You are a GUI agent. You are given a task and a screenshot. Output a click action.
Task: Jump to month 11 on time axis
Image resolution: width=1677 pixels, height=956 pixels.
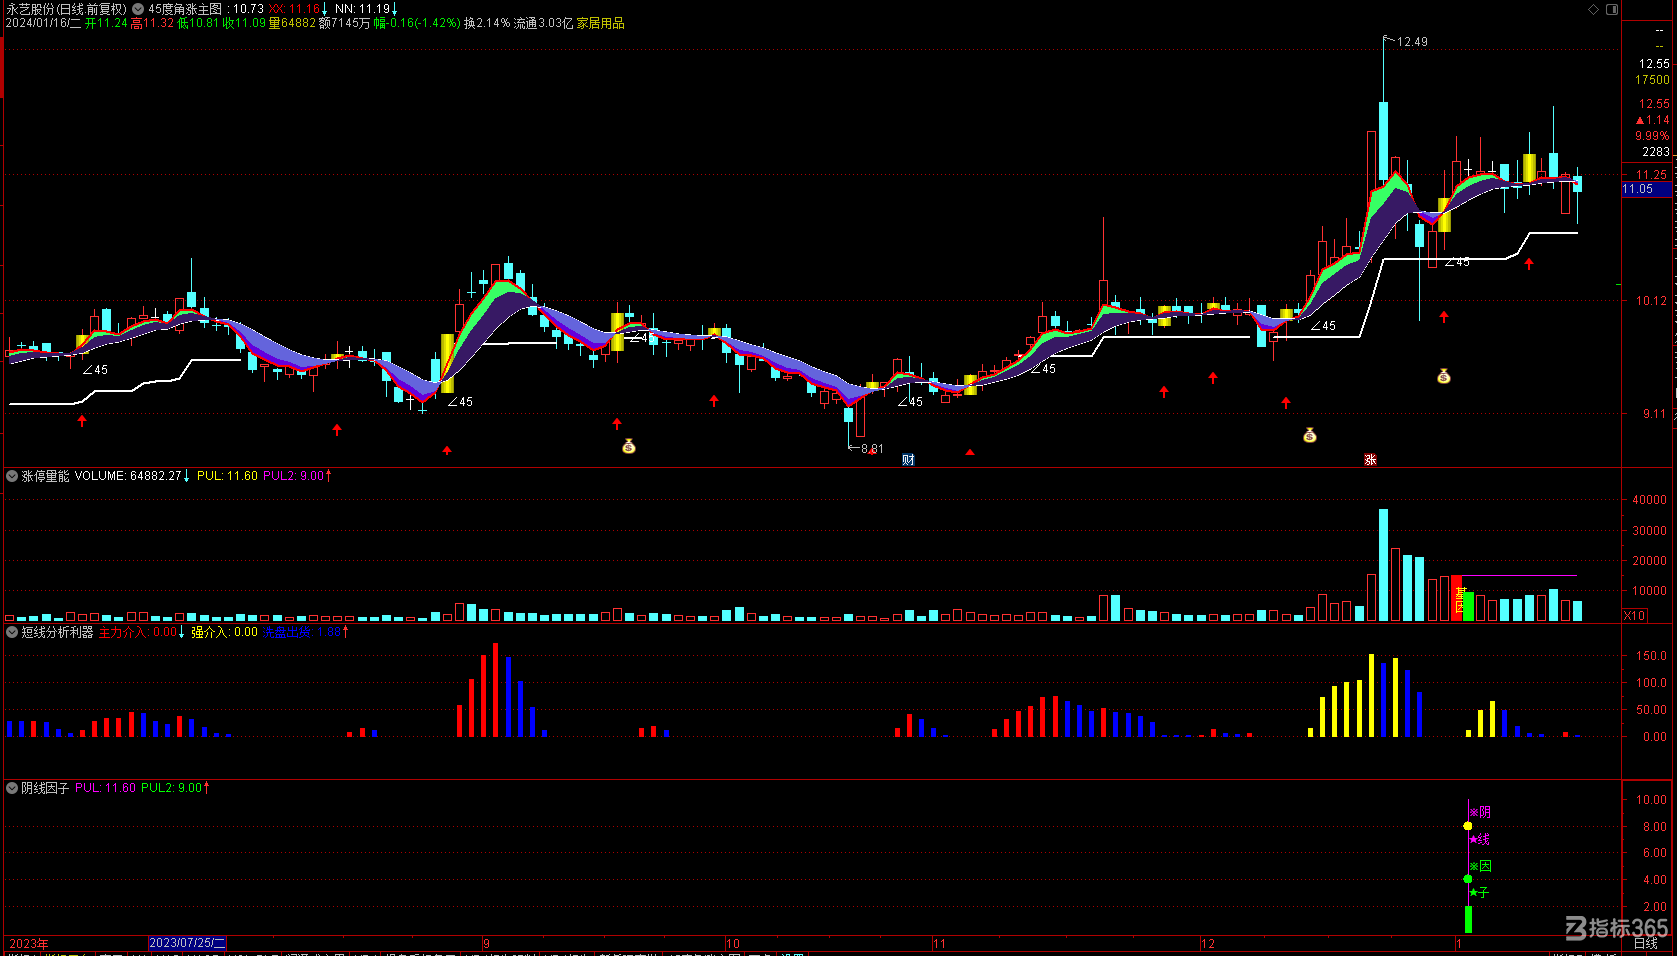(938, 943)
